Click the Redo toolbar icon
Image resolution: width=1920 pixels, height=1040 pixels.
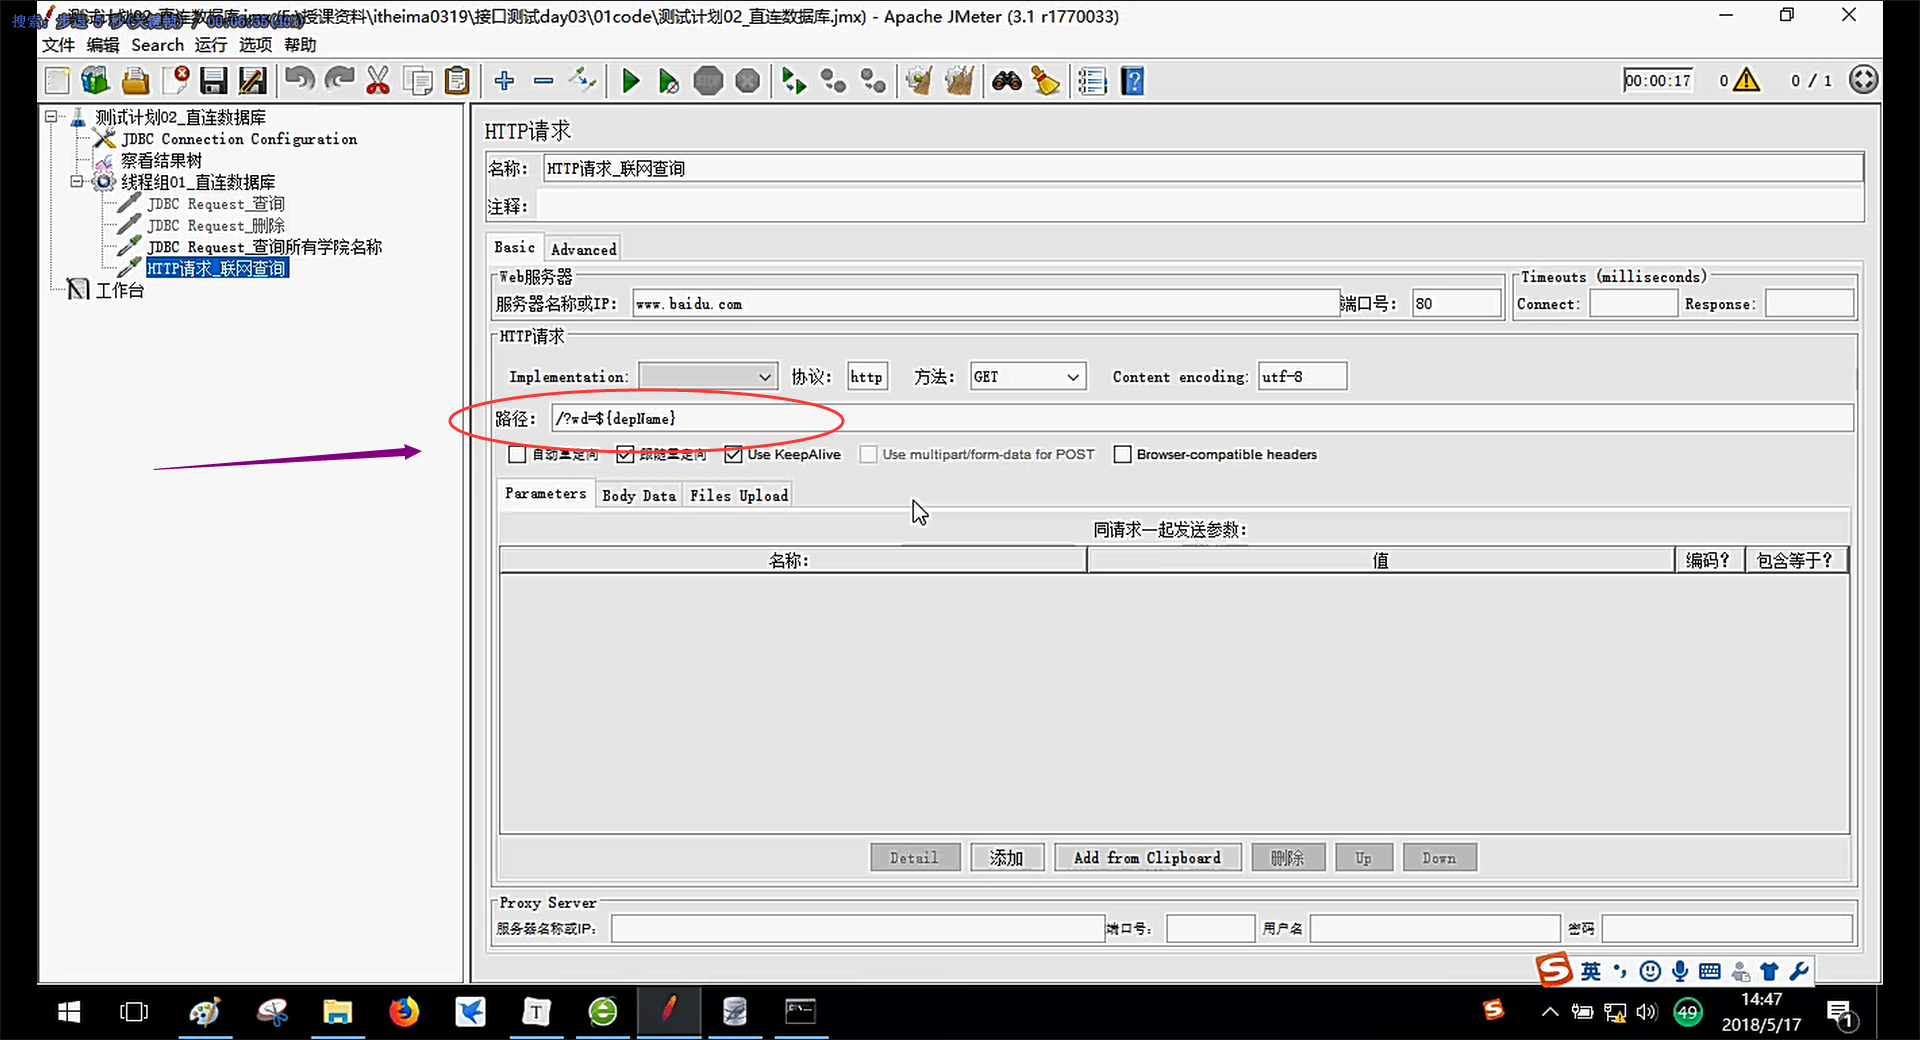point(340,81)
